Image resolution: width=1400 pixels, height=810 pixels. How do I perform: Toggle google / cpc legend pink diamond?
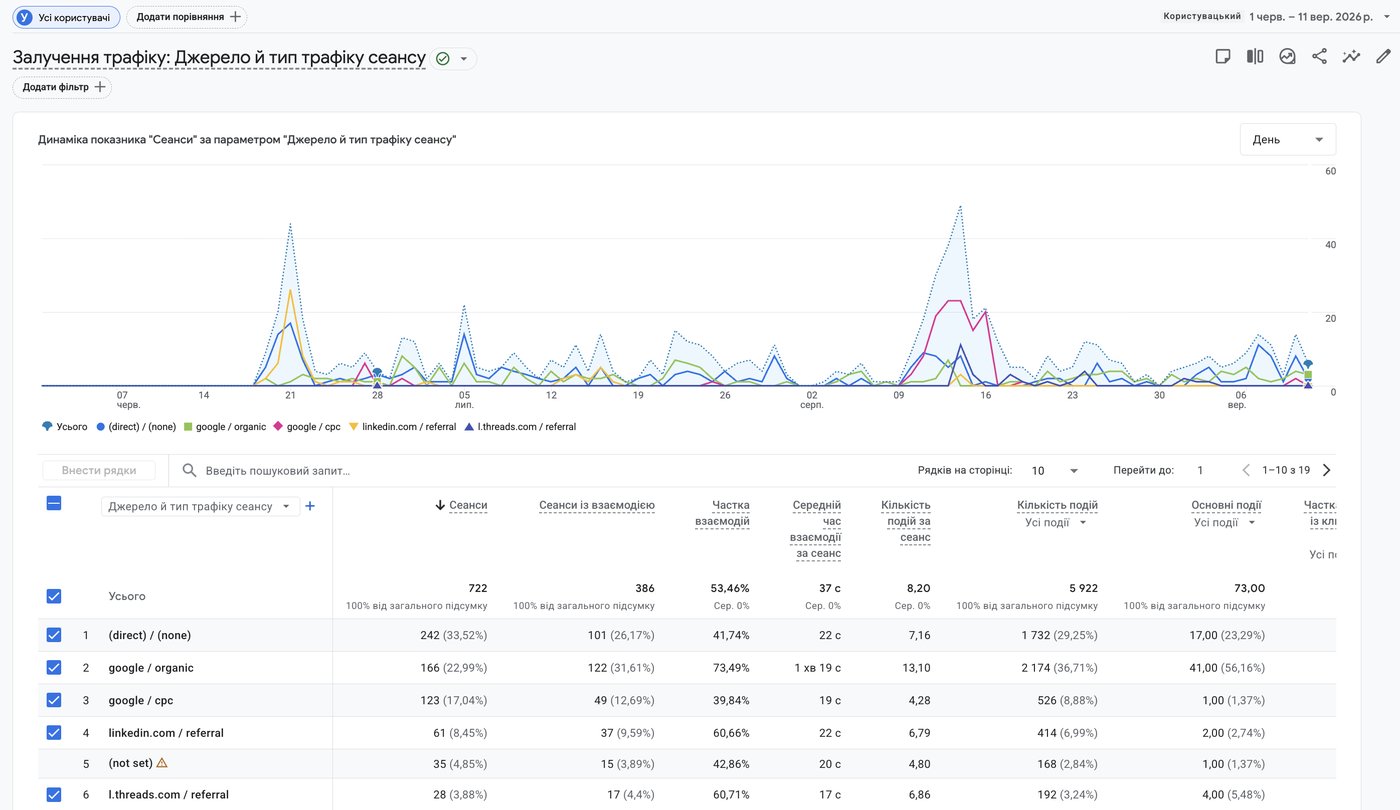pyautogui.click(x=278, y=426)
